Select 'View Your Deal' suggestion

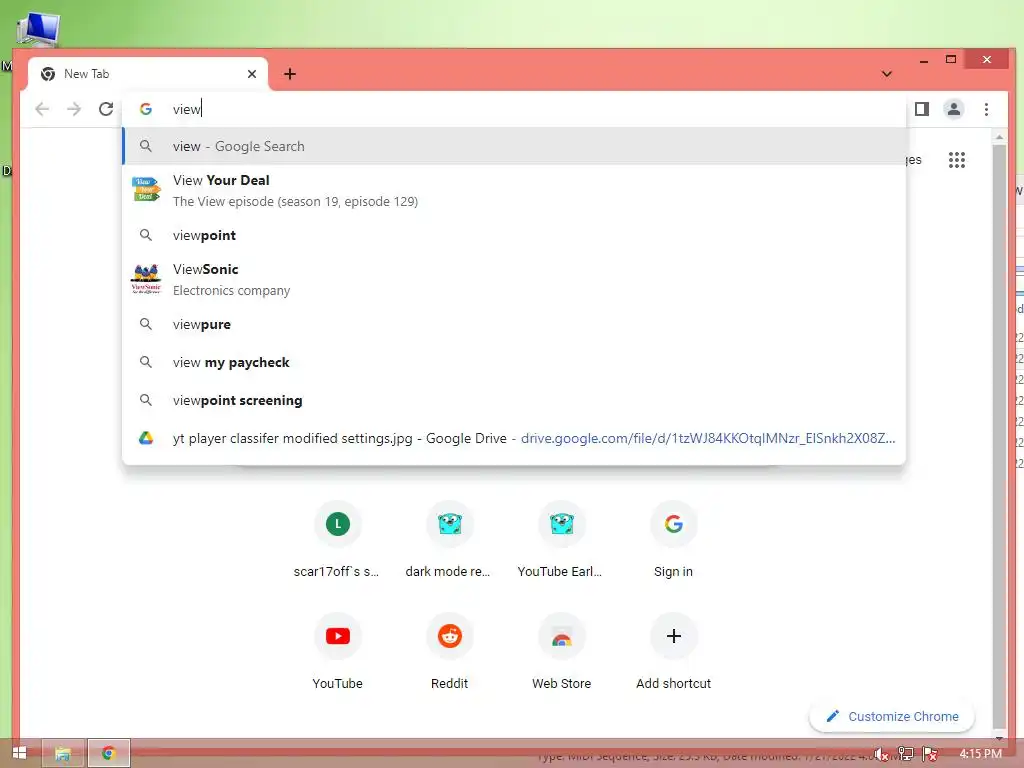pos(514,190)
